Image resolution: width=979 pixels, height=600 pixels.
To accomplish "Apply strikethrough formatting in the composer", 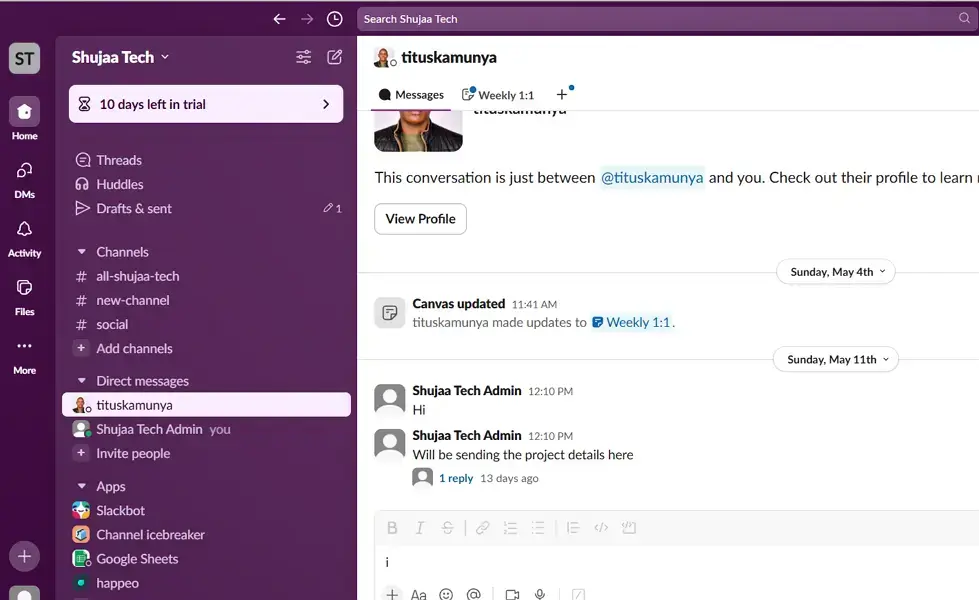I will [448, 528].
